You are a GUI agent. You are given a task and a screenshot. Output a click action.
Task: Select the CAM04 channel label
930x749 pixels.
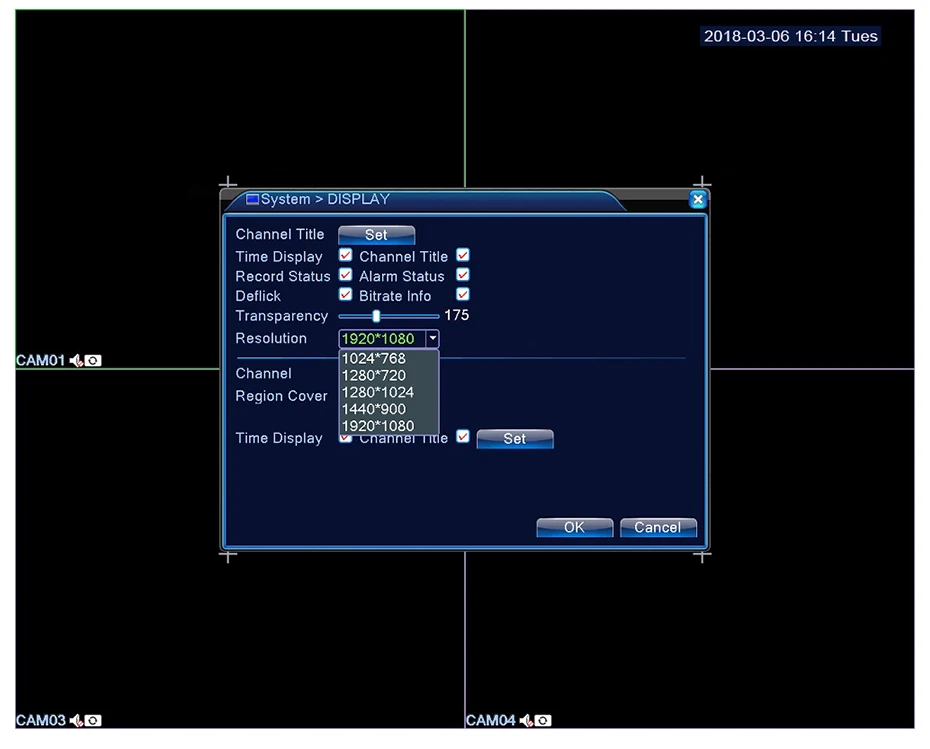click(491, 721)
